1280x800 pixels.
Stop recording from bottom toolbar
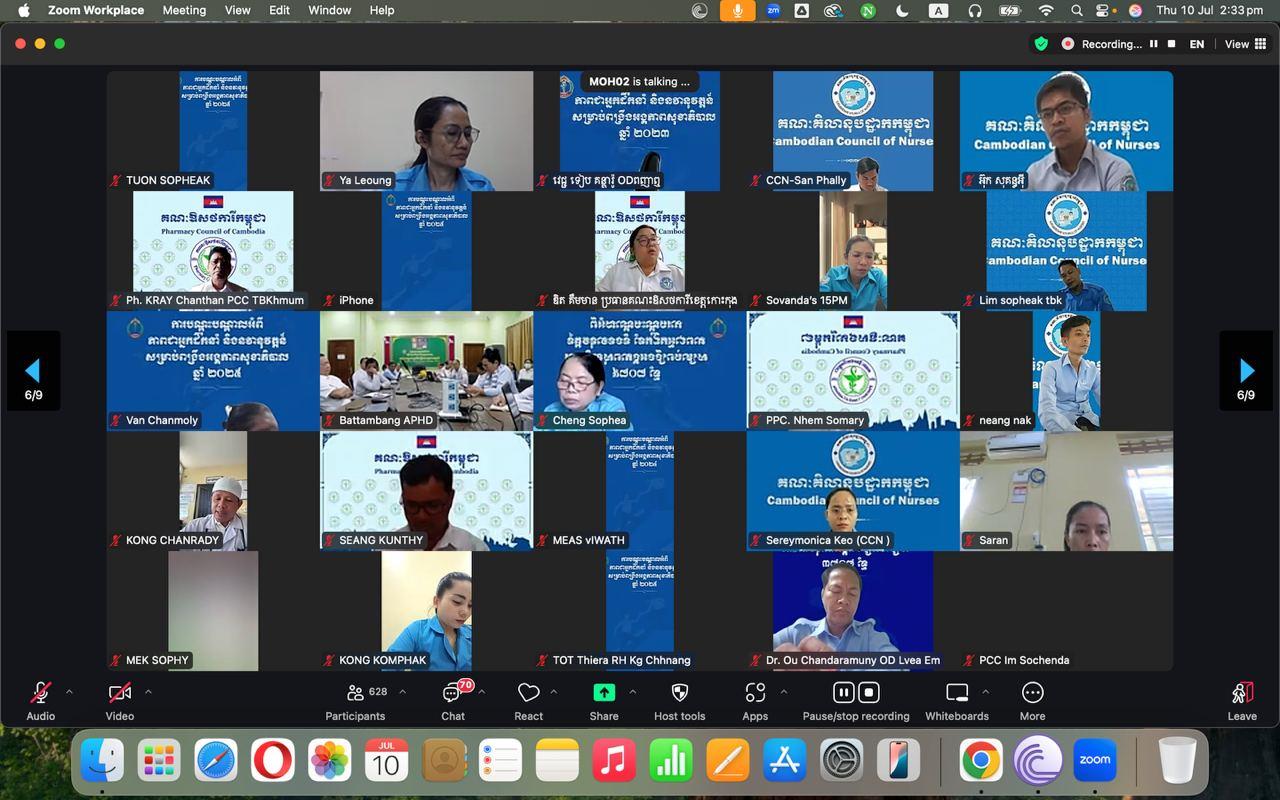[869, 692]
